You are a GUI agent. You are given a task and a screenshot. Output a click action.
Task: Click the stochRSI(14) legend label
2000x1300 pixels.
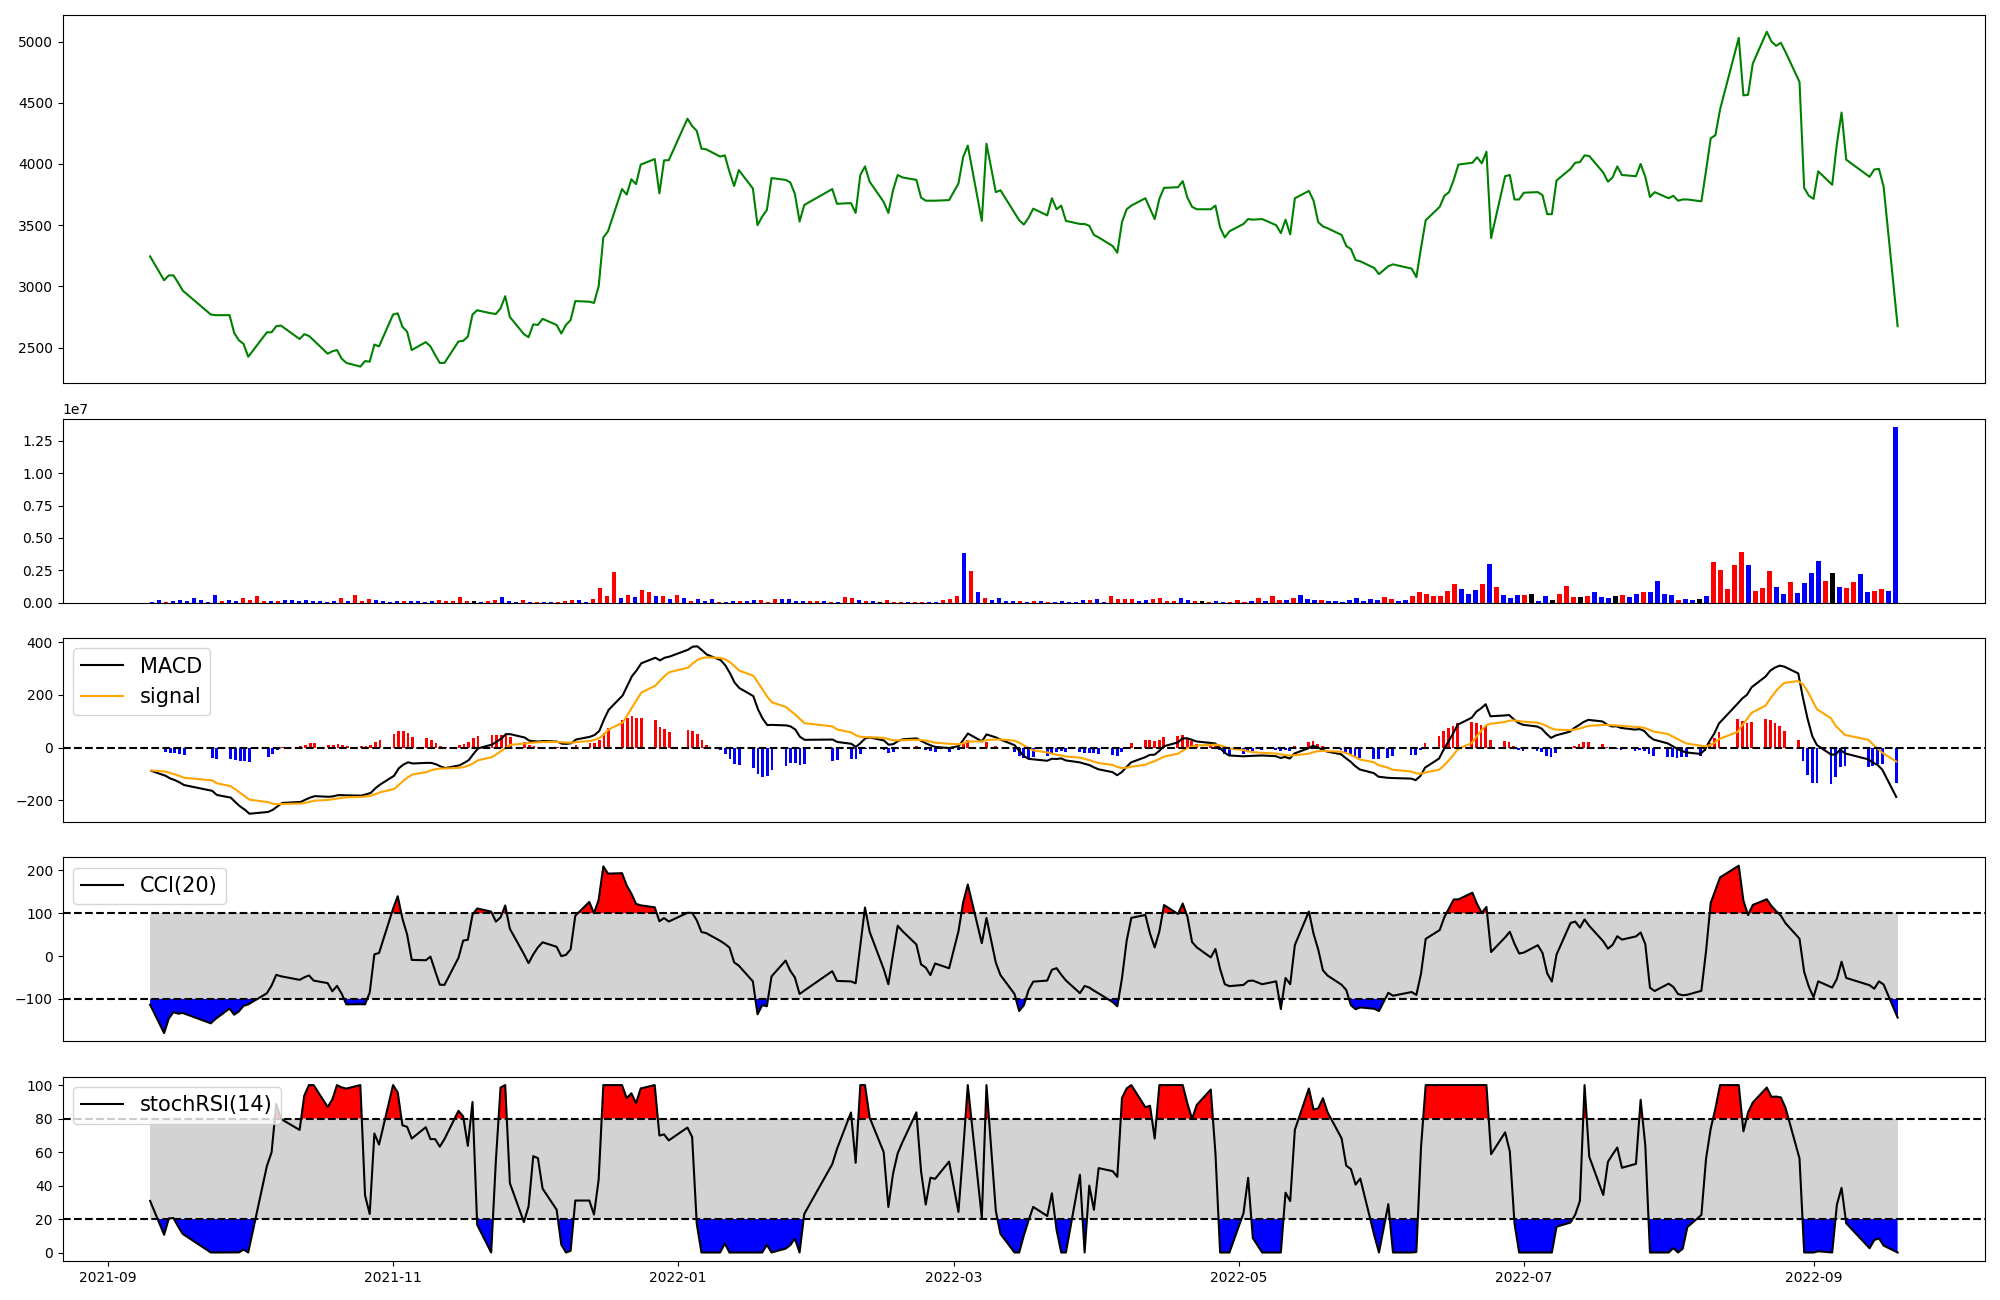pyautogui.click(x=205, y=1104)
